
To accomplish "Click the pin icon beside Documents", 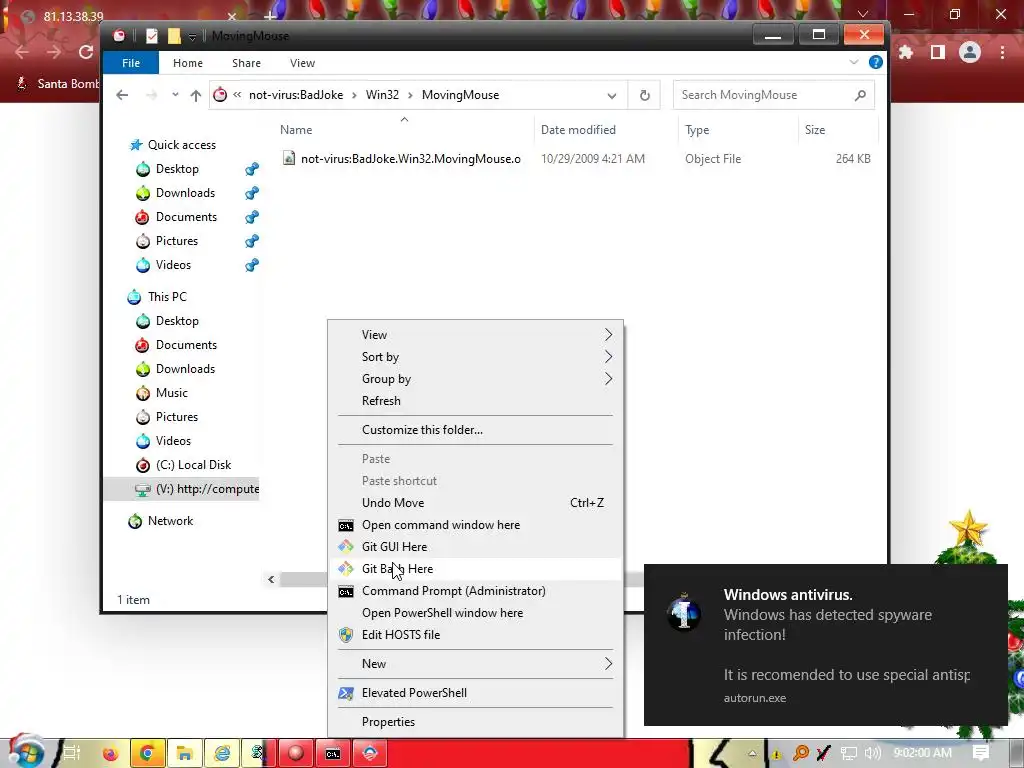I will click(x=251, y=217).
